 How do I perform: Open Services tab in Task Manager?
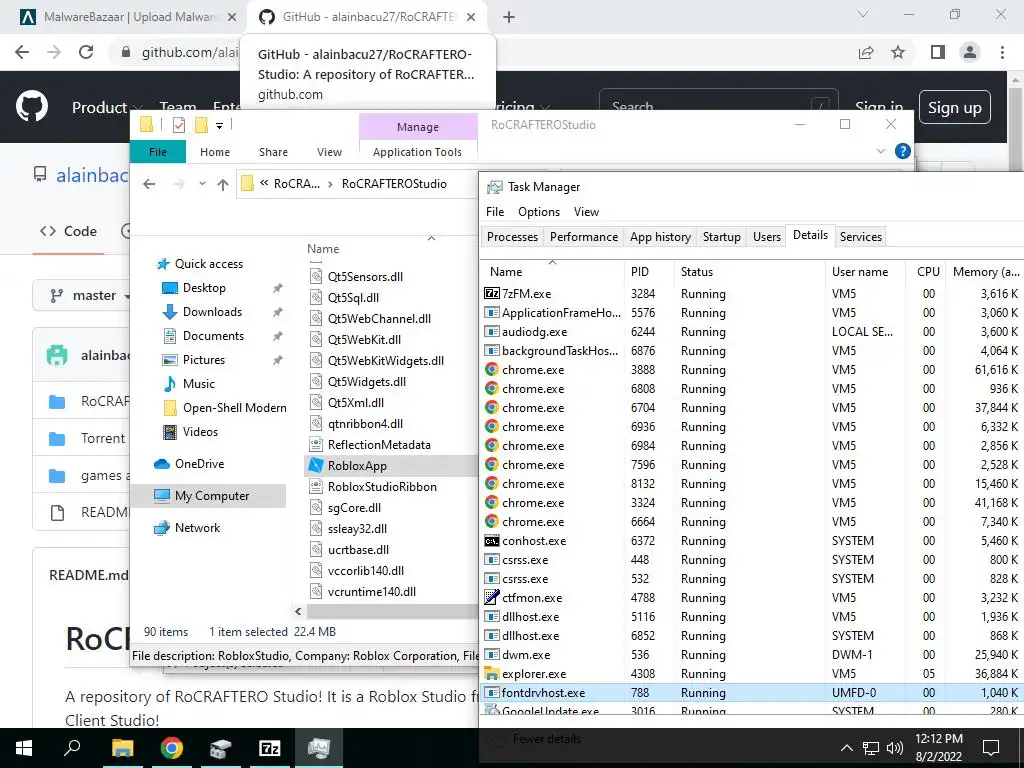[x=861, y=237]
